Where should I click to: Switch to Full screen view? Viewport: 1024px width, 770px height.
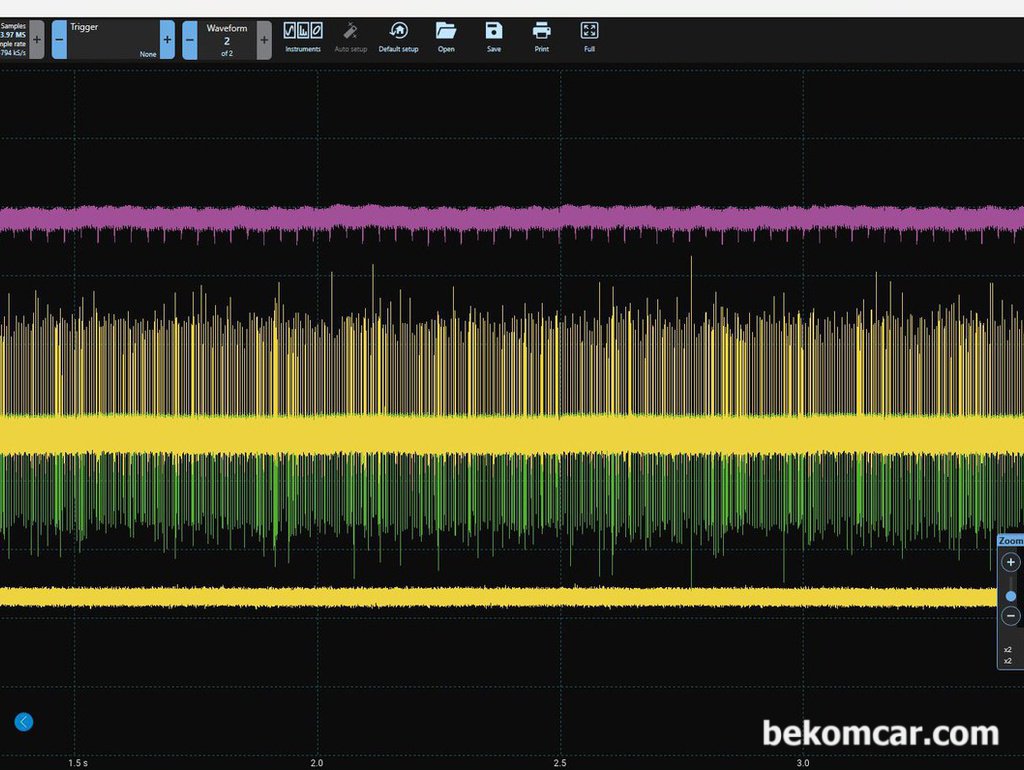589,37
